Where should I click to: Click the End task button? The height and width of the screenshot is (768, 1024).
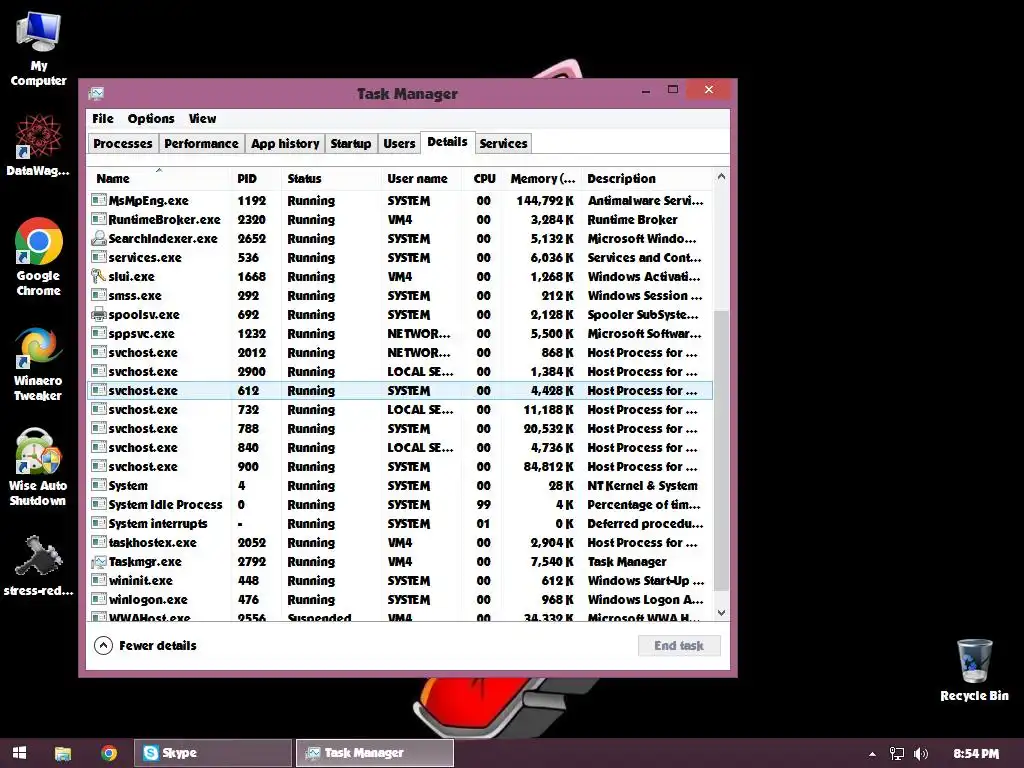tap(679, 645)
